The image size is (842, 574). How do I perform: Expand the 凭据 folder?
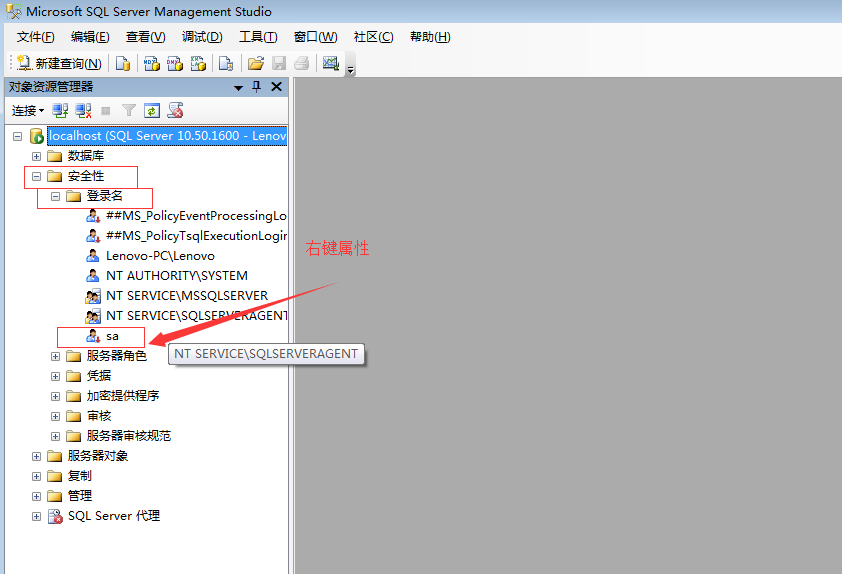55,376
